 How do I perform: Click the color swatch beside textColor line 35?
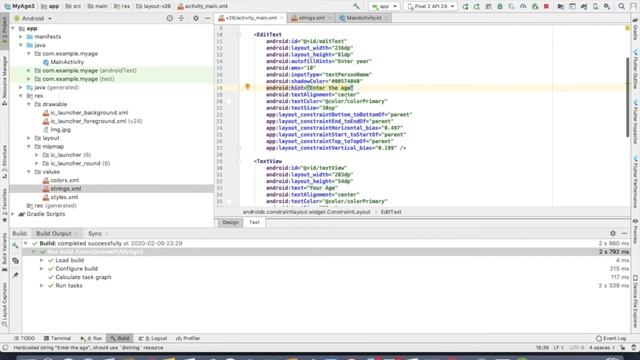coord(229,201)
